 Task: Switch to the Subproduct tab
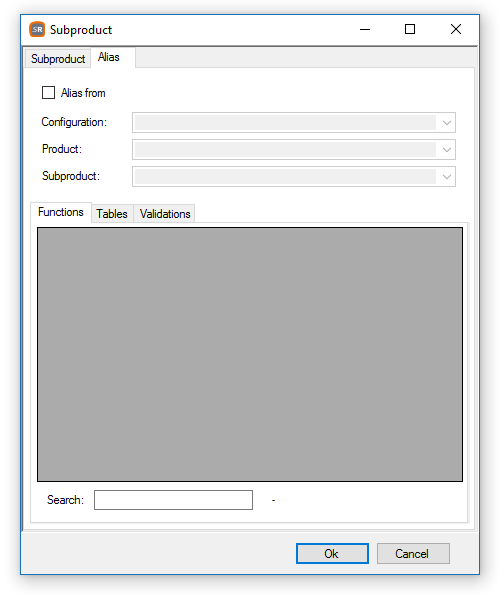point(58,59)
